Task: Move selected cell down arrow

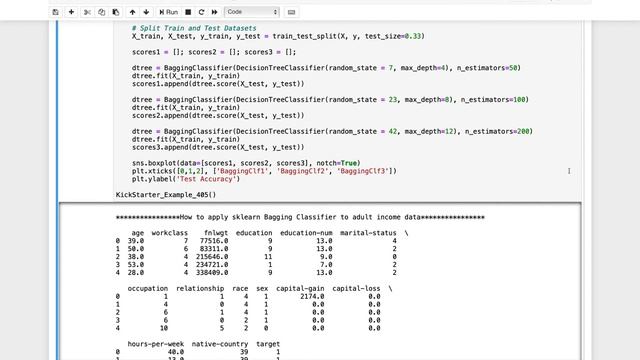Action: [x=146, y=12]
